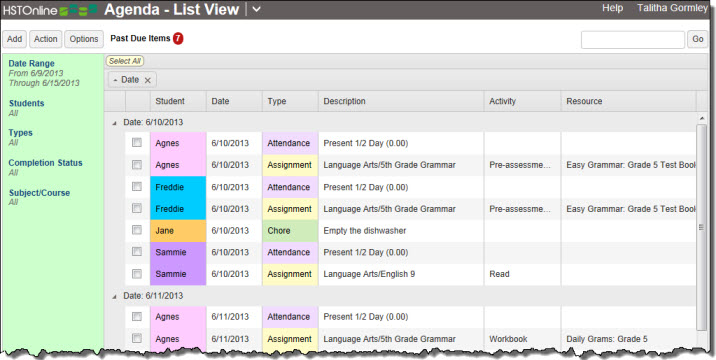Viewport: 716px width, 360px height.
Task: Check Sammie Assignment row checkbox
Action: pyautogui.click(x=137, y=274)
